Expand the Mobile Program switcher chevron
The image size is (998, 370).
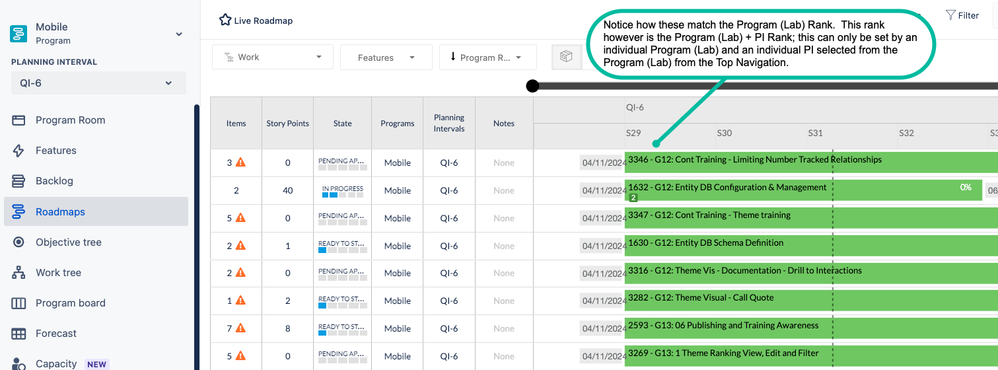pos(179,34)
